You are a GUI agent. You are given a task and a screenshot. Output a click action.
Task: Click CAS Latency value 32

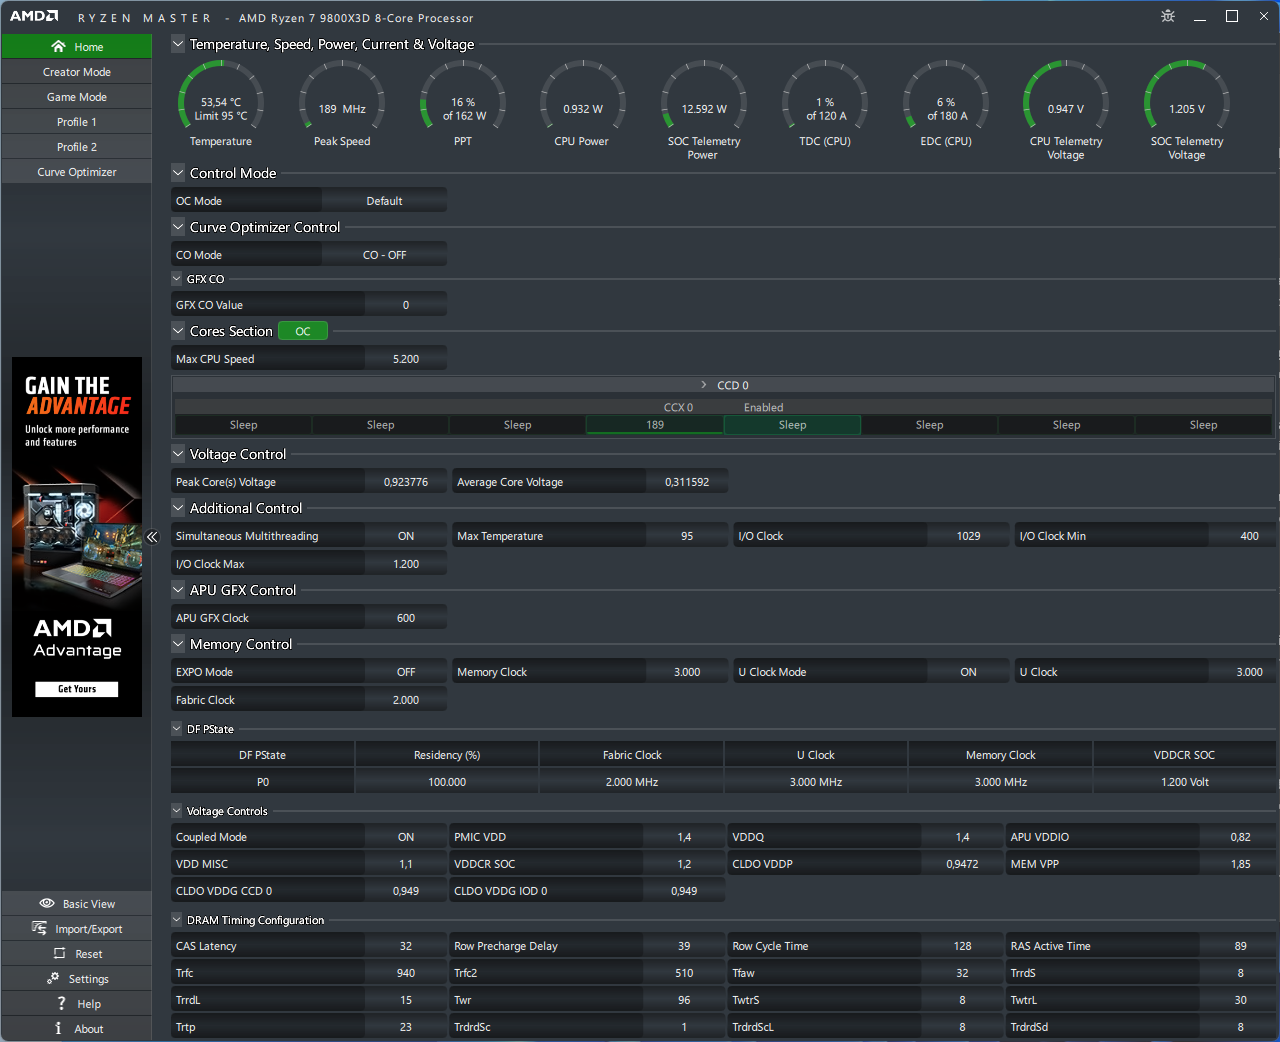(406, 946)
